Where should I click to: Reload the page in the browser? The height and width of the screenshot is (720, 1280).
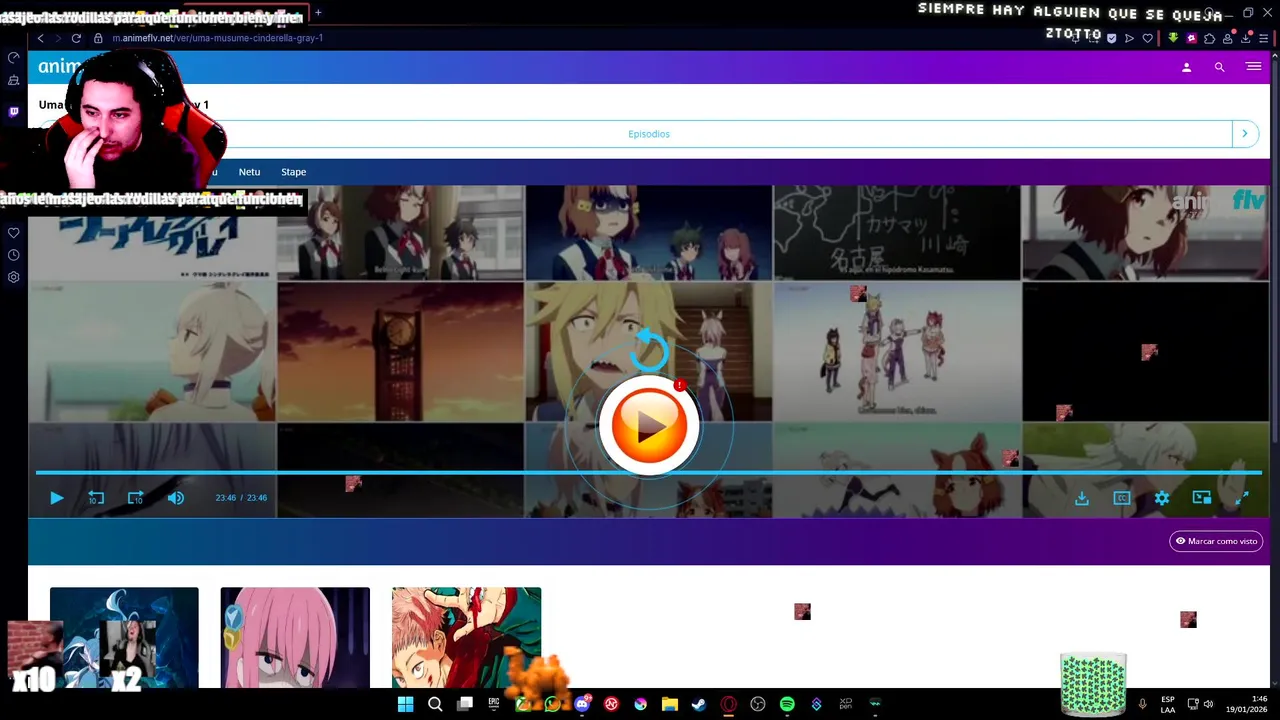(76, 38)
